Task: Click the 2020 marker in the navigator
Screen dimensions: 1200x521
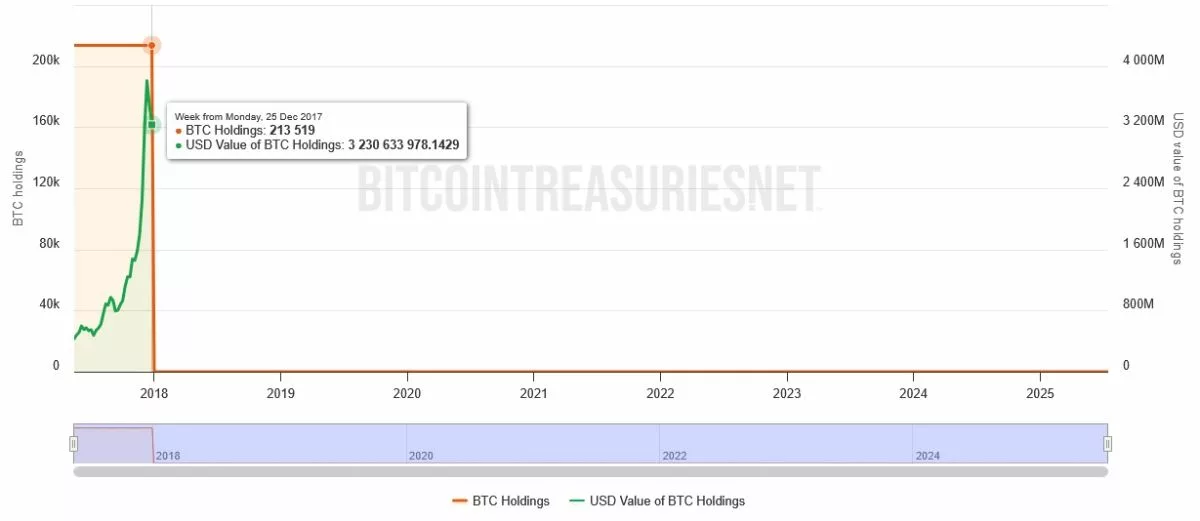Action: click(x=420, y=456)
